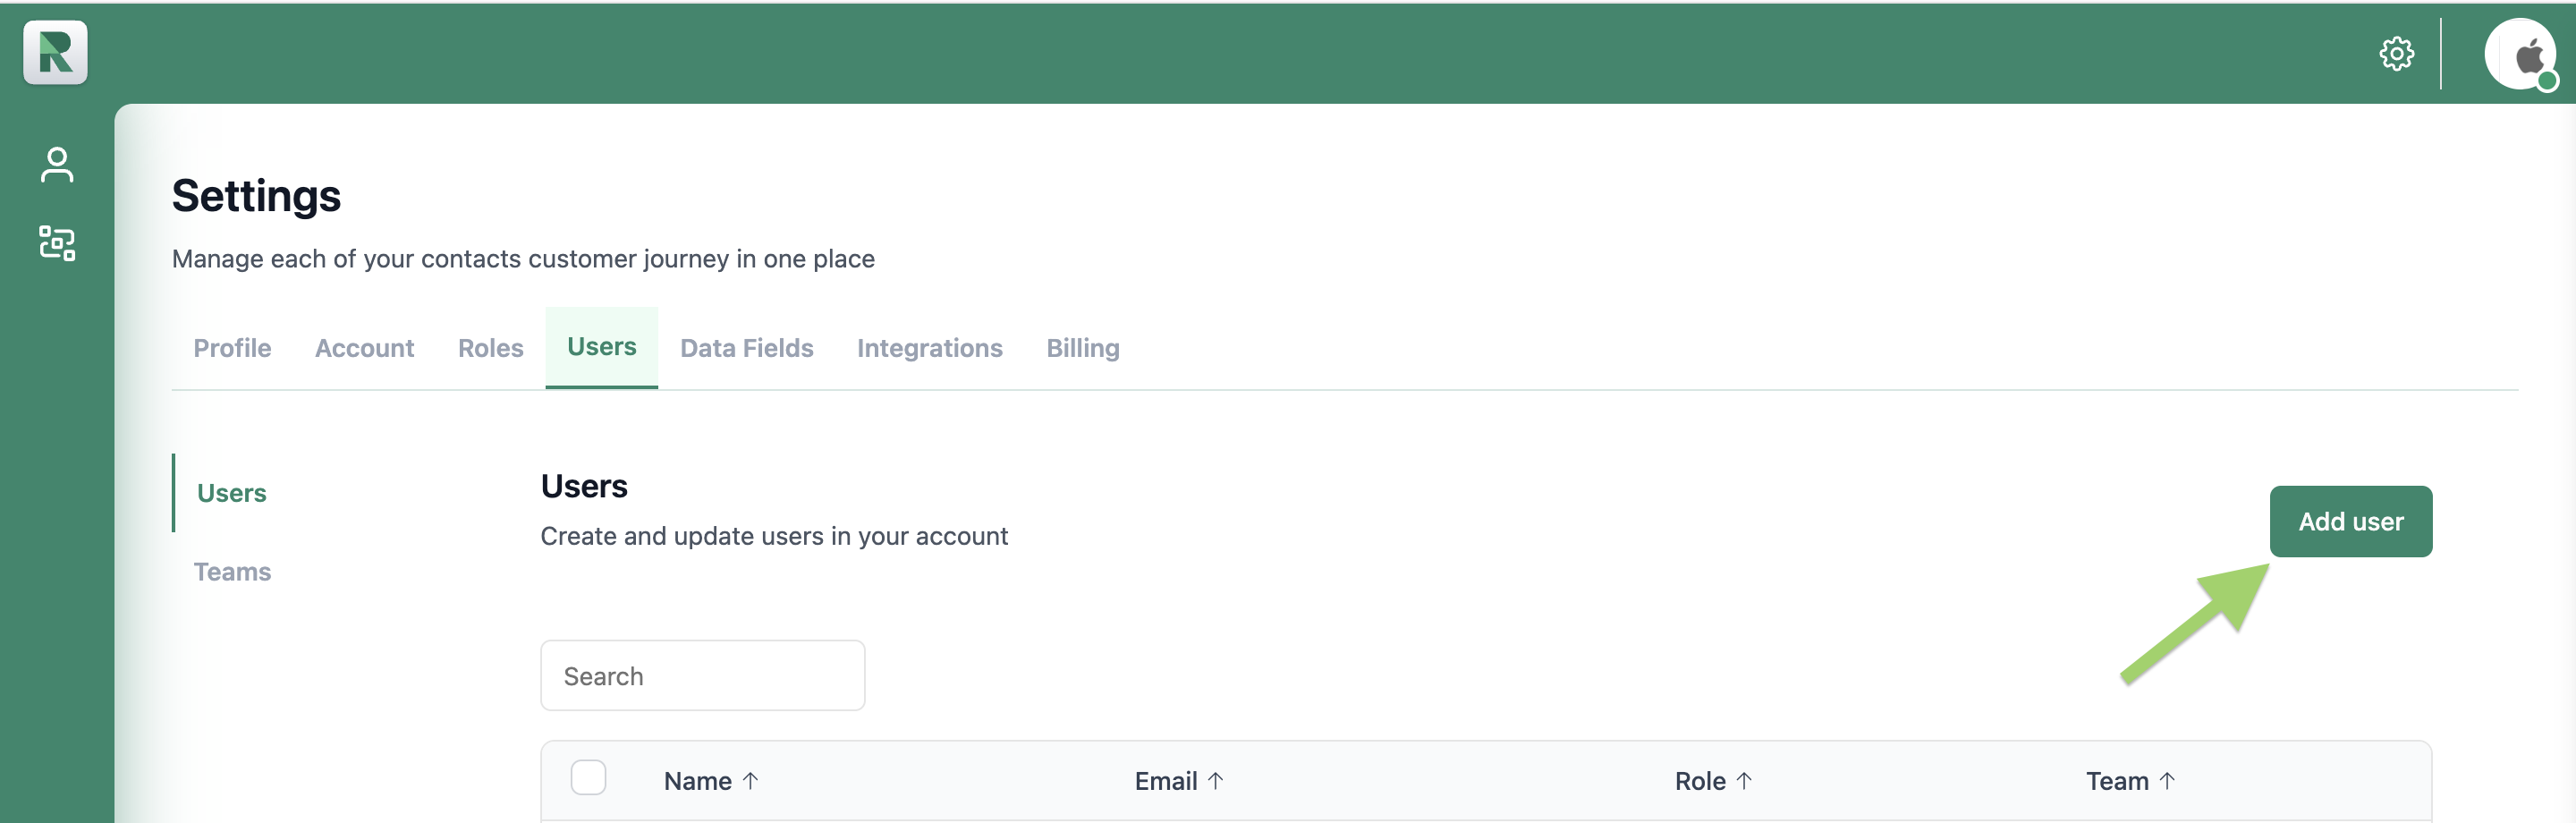Click into the Search field
Viewport: 2576px width, 823px height.
(x=702, y=675)
